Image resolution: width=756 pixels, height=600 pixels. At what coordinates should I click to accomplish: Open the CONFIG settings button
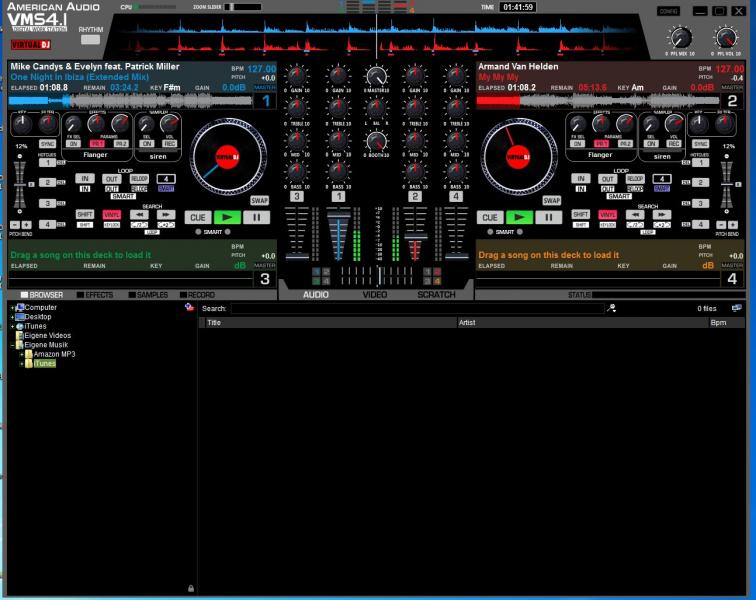tap(668, 11)
